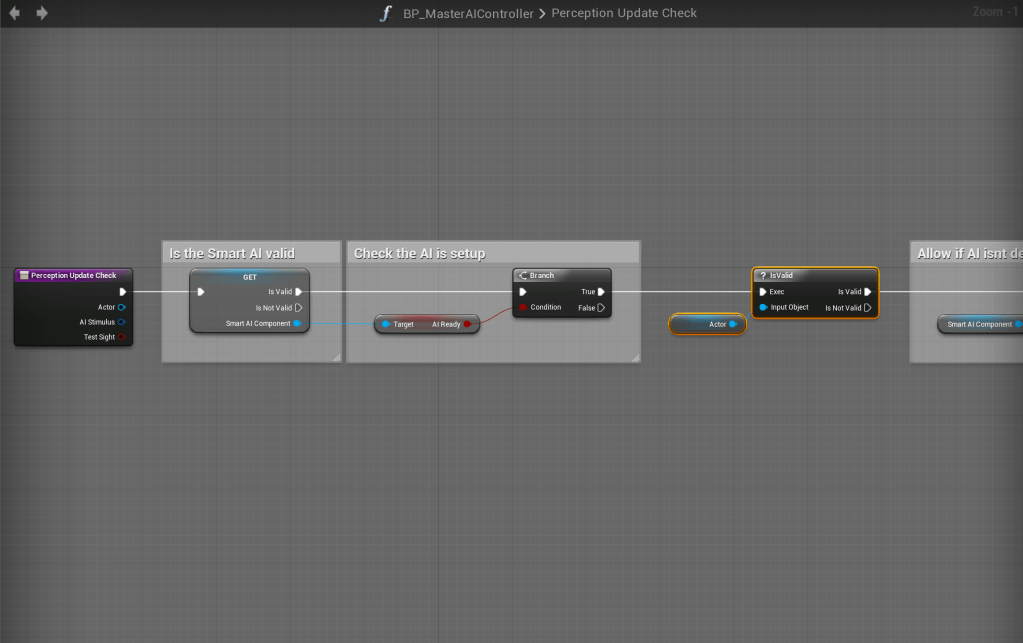
Task: Click the Branch False output pin
Action: [x=602, y=308]
